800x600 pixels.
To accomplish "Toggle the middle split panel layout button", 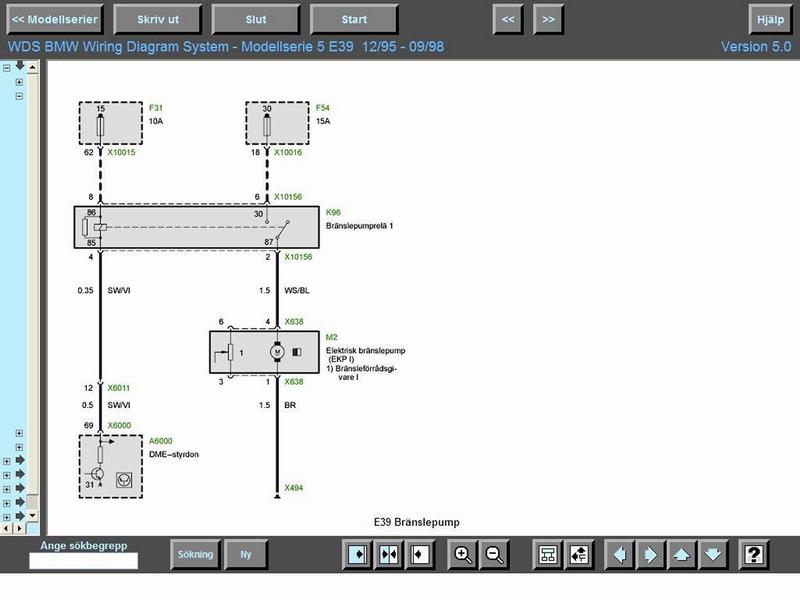I will [388, 555].
